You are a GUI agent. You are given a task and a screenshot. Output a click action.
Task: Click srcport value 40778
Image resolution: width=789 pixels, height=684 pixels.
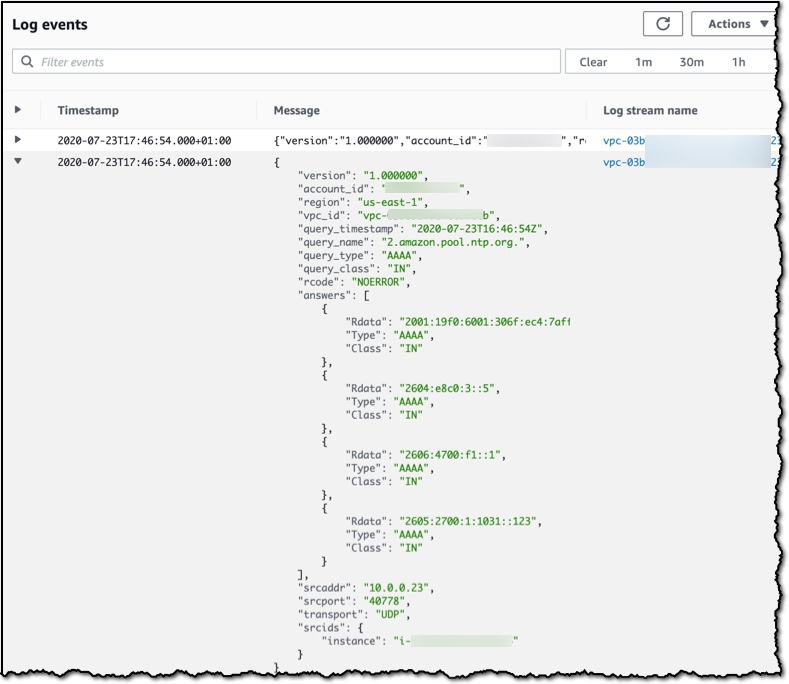pyautogui.click(x=386, y=601)
